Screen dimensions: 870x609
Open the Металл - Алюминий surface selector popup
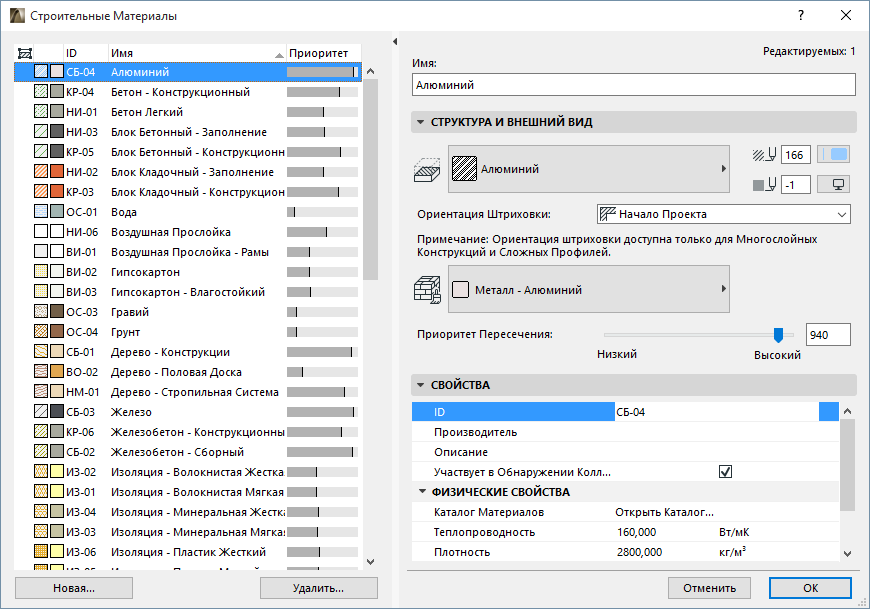tap(589, 289)
